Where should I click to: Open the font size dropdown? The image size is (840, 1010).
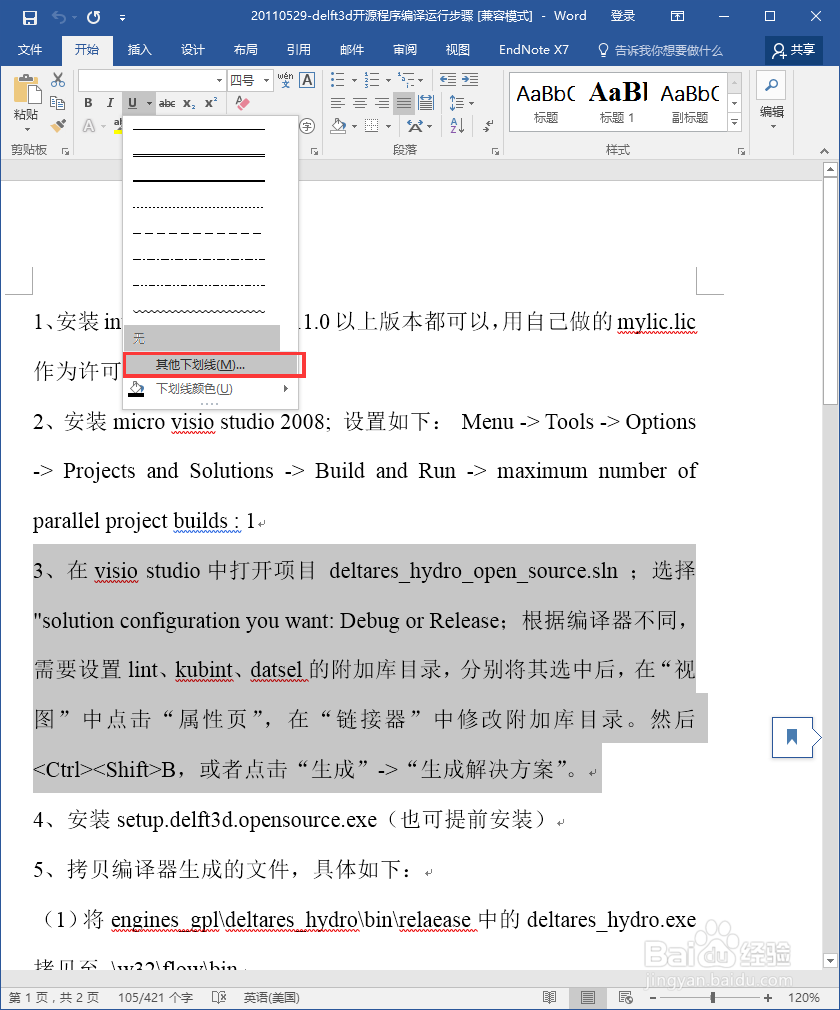[265, 79]
